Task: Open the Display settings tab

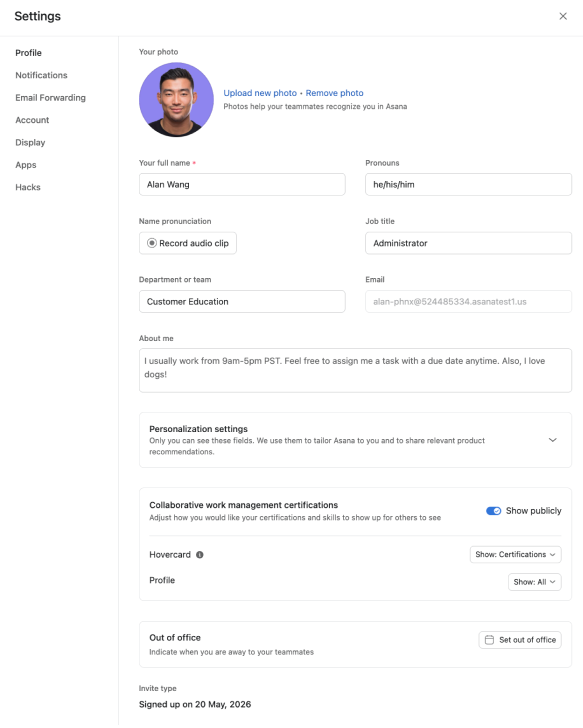Action: (x=30, y=143)
